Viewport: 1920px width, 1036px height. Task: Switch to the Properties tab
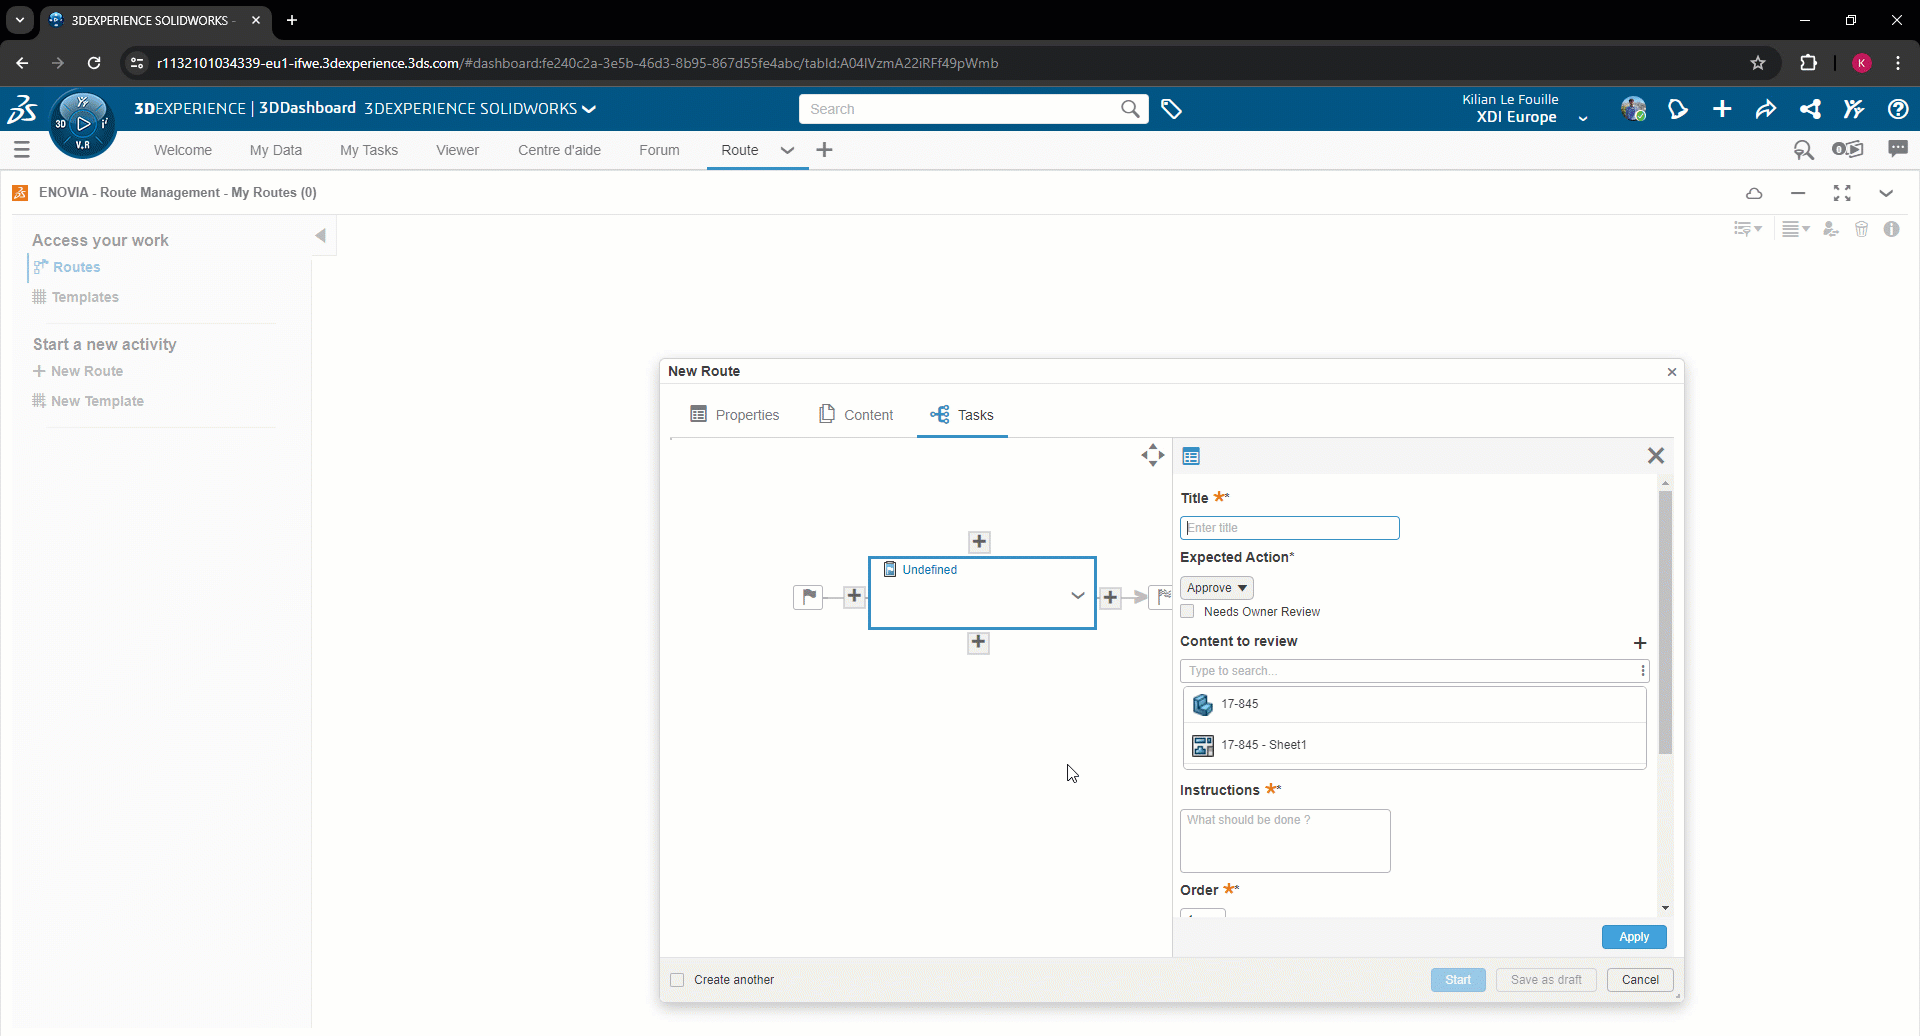(735, 415)
